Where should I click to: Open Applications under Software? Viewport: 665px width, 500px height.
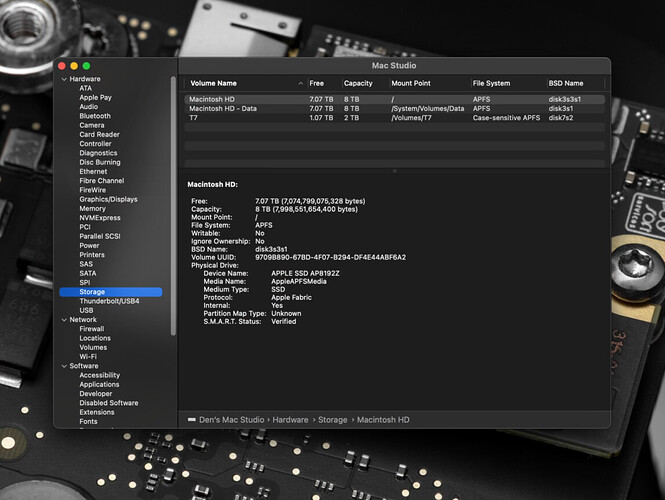(99, 385)
